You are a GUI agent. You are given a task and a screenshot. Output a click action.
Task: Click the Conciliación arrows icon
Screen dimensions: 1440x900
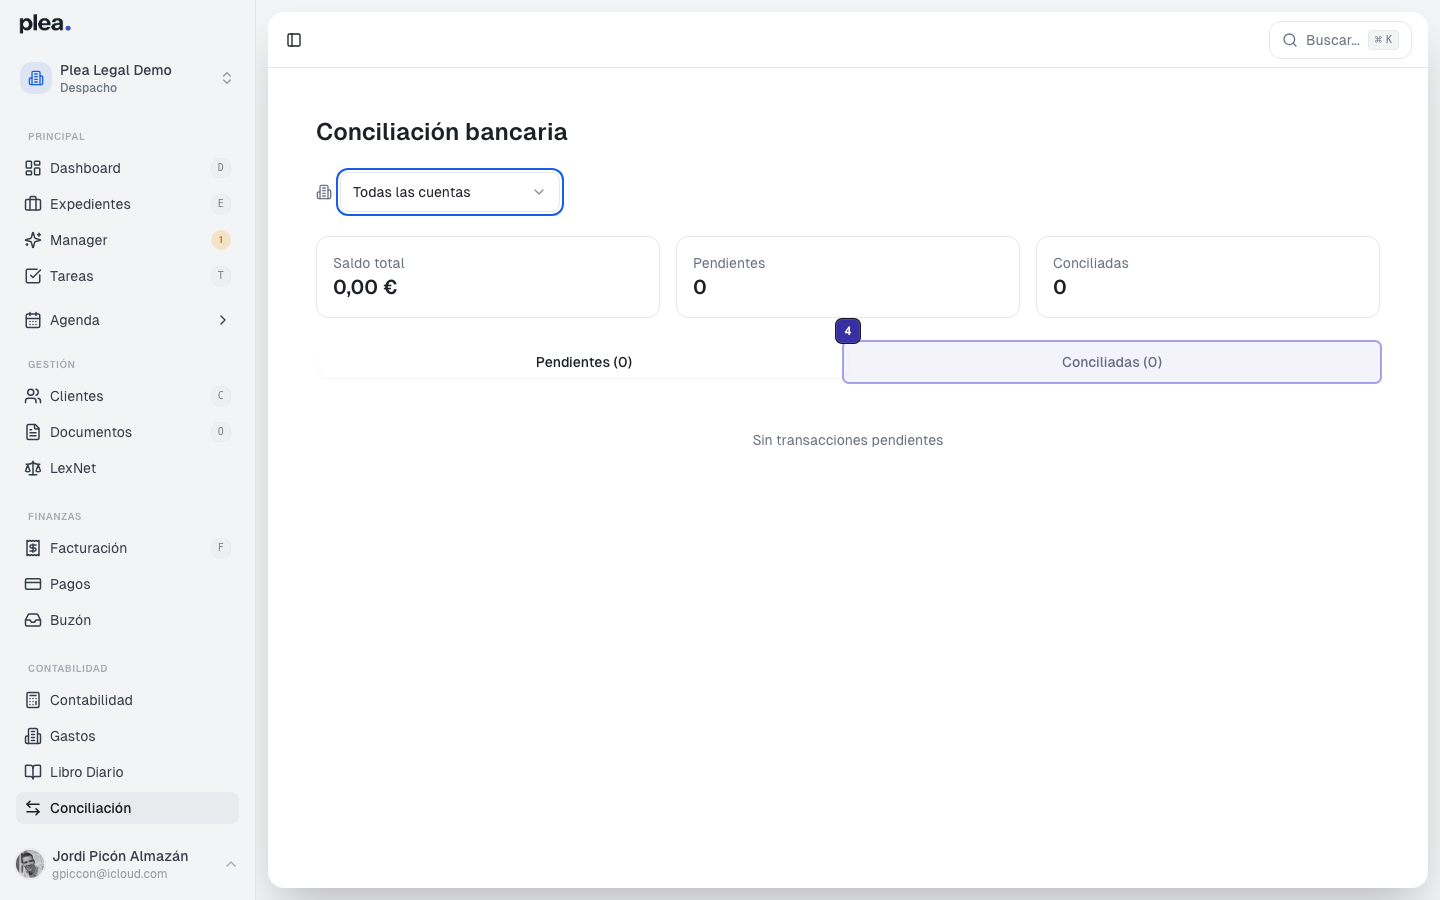click(33, 808)
